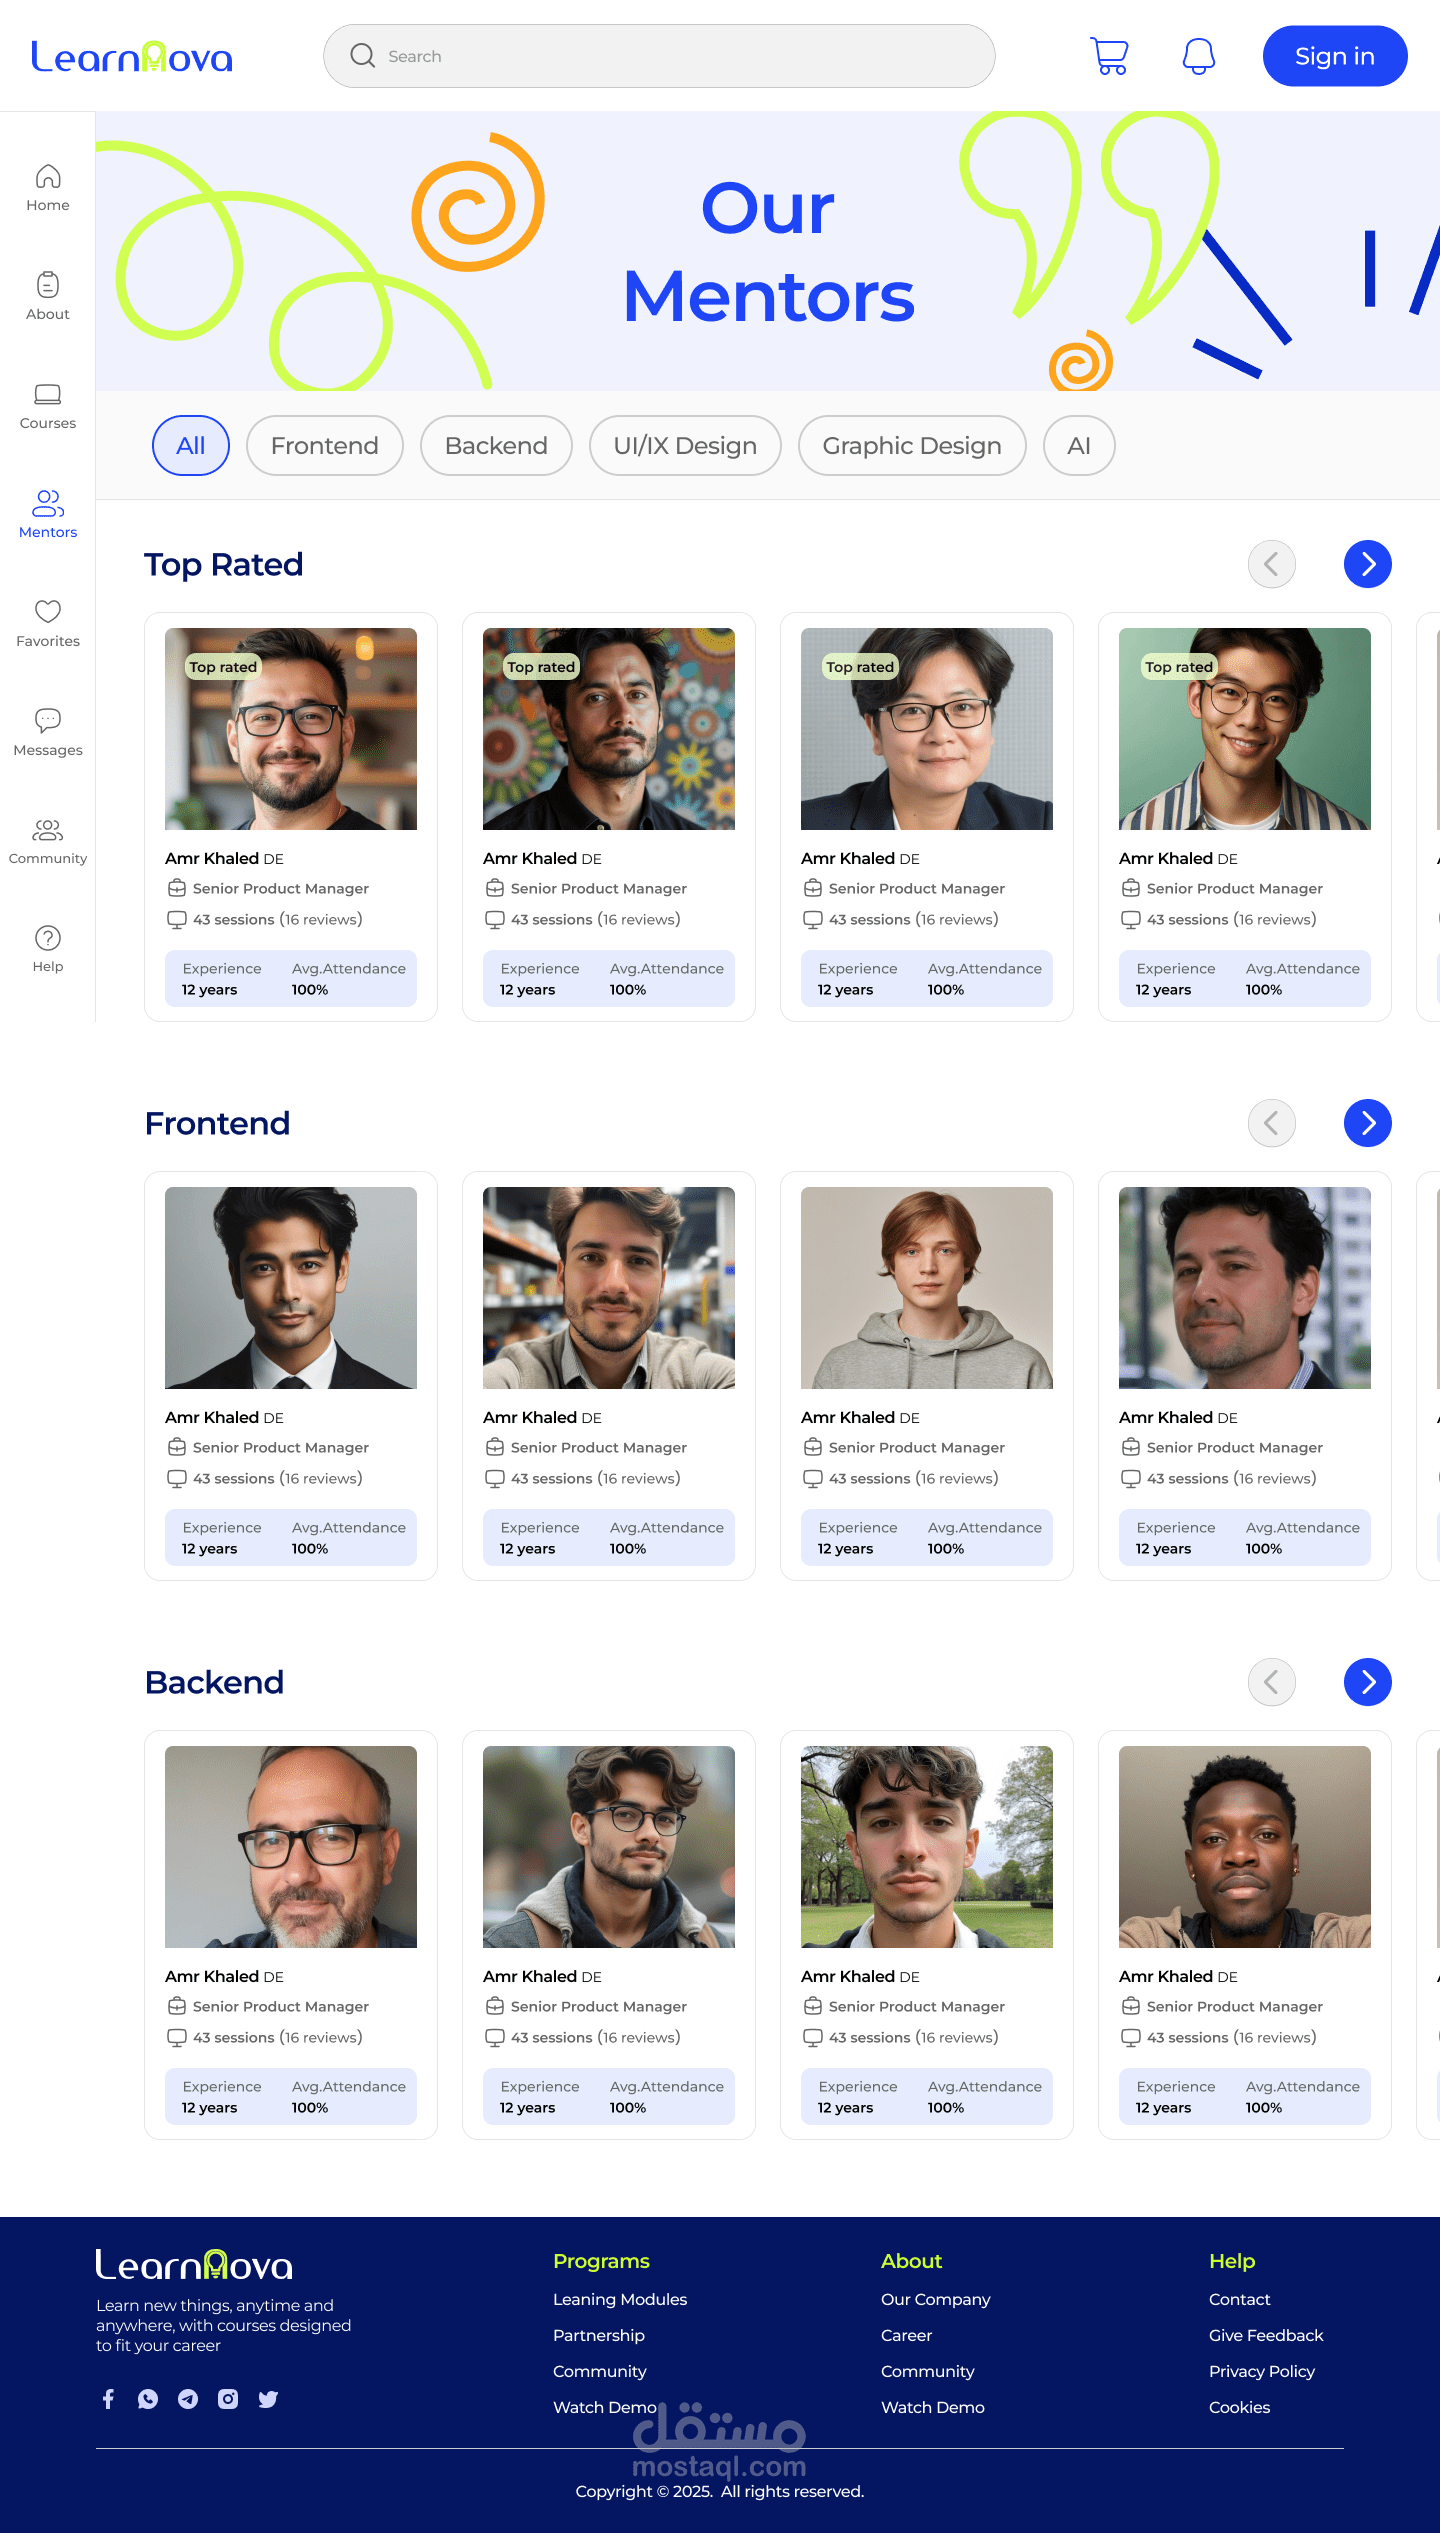Open Messages icon in sidebar
Viewport: 1440px width, 2533px height.
[x=48, y=719]
